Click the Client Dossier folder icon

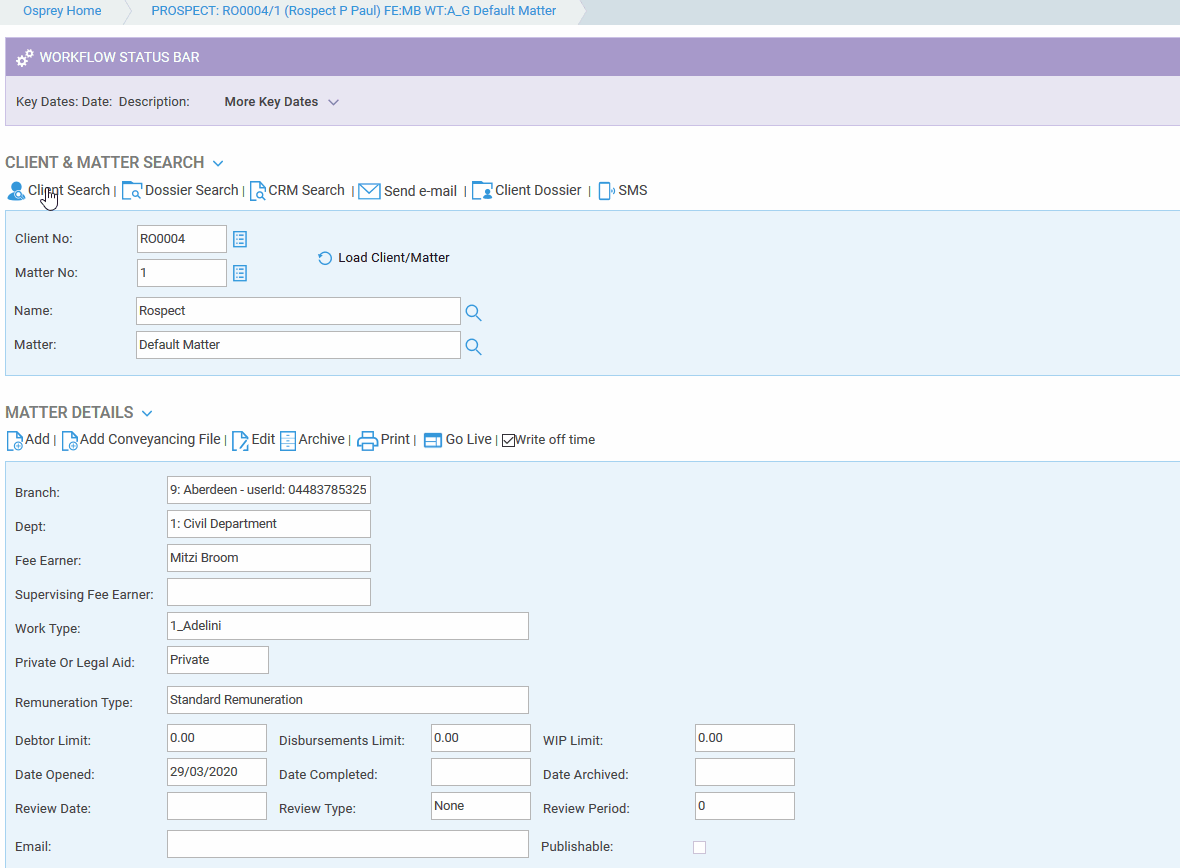coord(482,191)
